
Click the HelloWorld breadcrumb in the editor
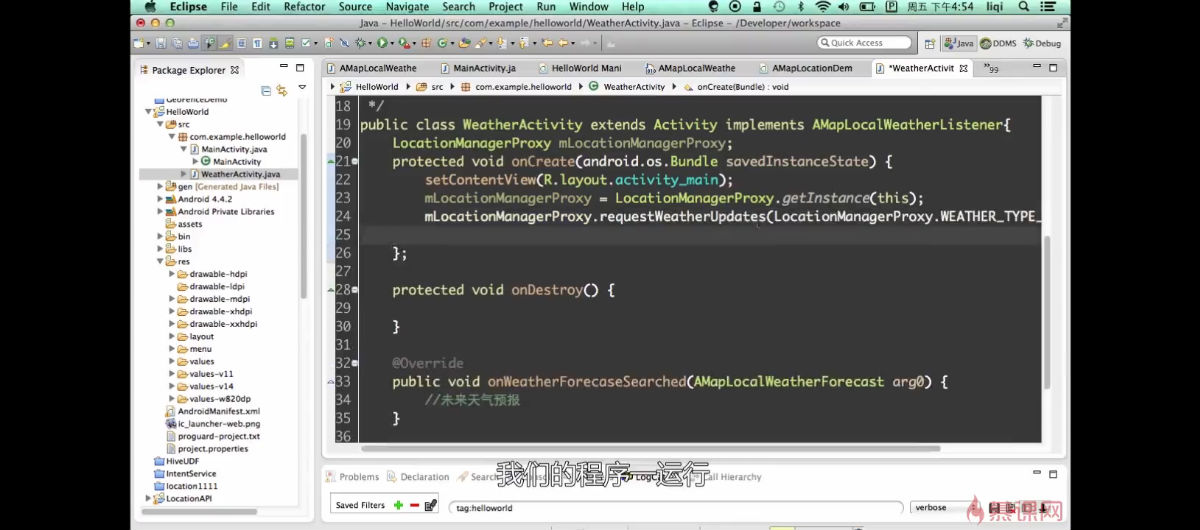pyautogui.click(x=370, y=87)
